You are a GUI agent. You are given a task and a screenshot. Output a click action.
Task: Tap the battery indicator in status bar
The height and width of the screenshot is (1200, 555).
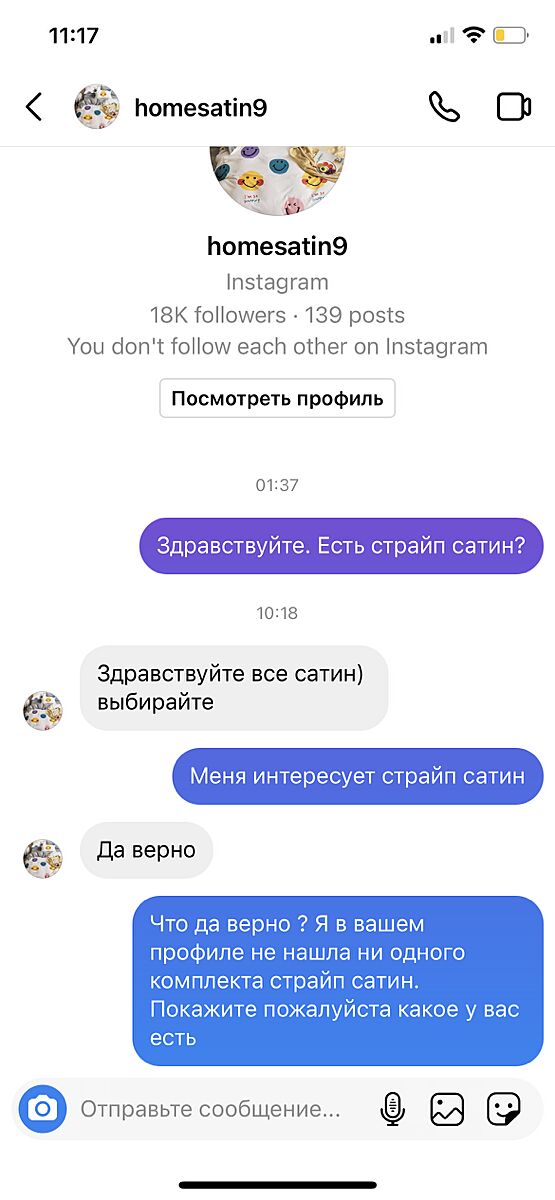point(511,36)
